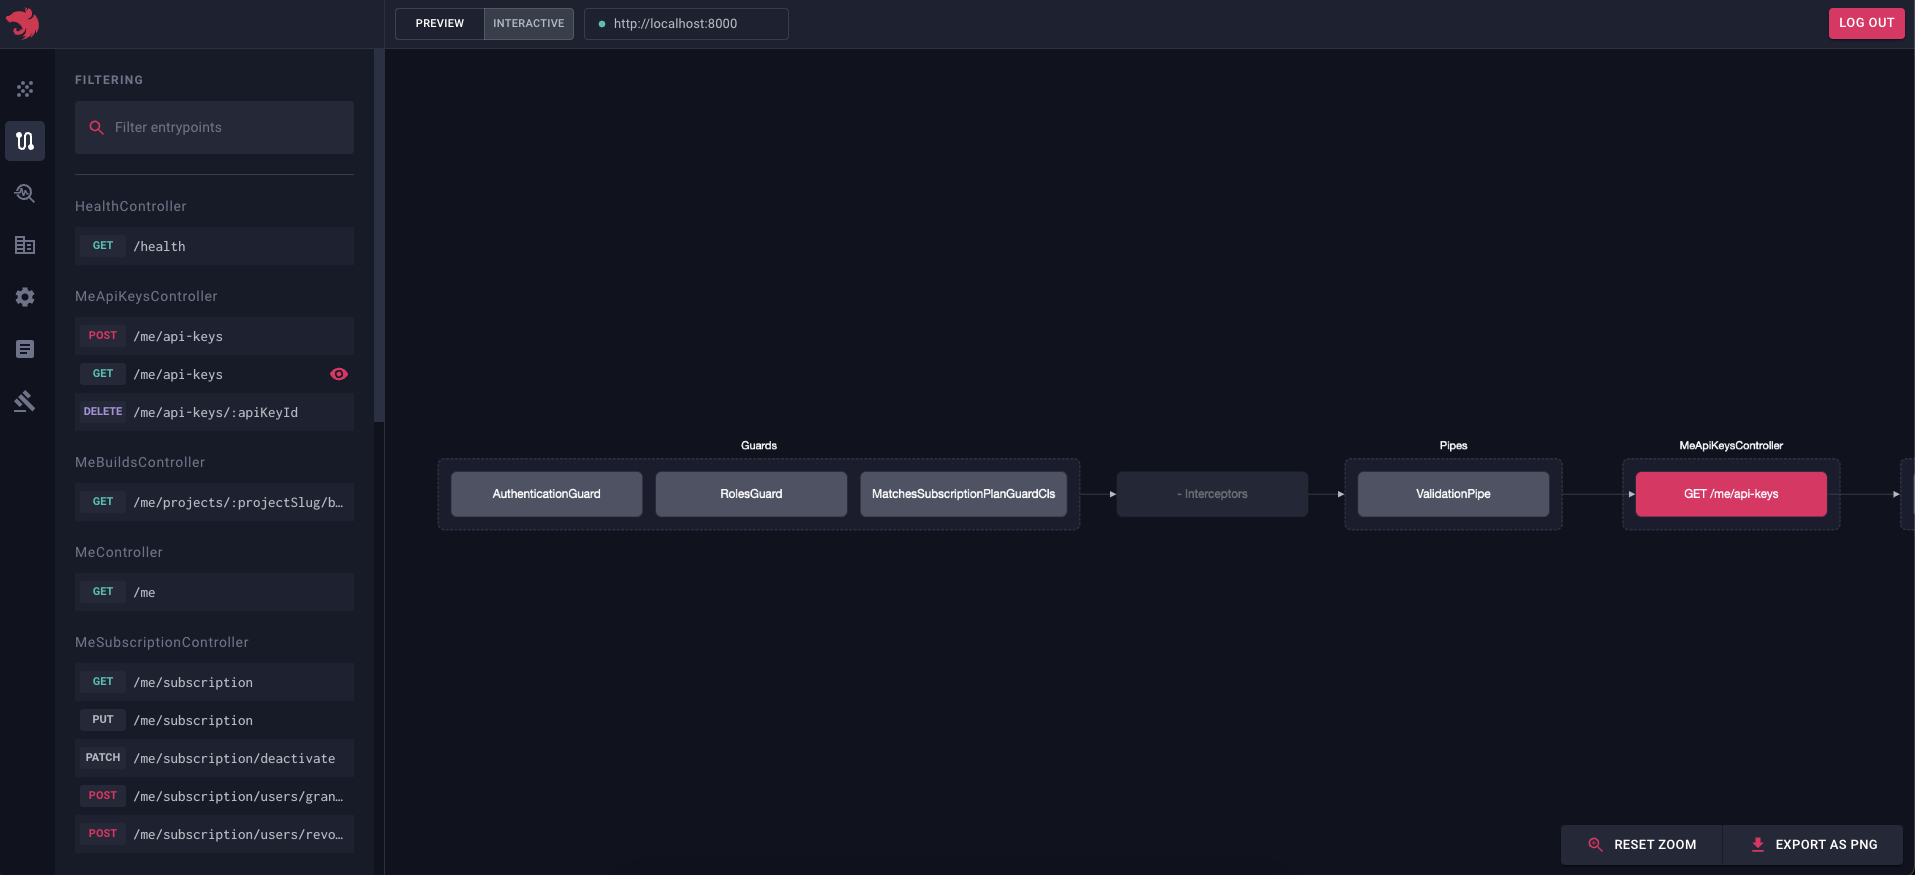The image size is (1915, 875).
Task: Click the Log Out button
Action: point(1866,23)
